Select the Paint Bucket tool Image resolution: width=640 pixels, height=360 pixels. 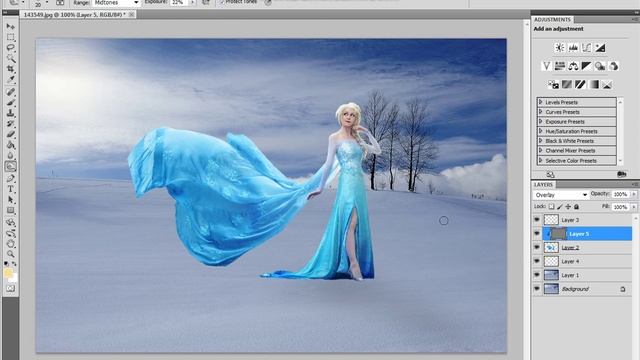pos(11,145)
